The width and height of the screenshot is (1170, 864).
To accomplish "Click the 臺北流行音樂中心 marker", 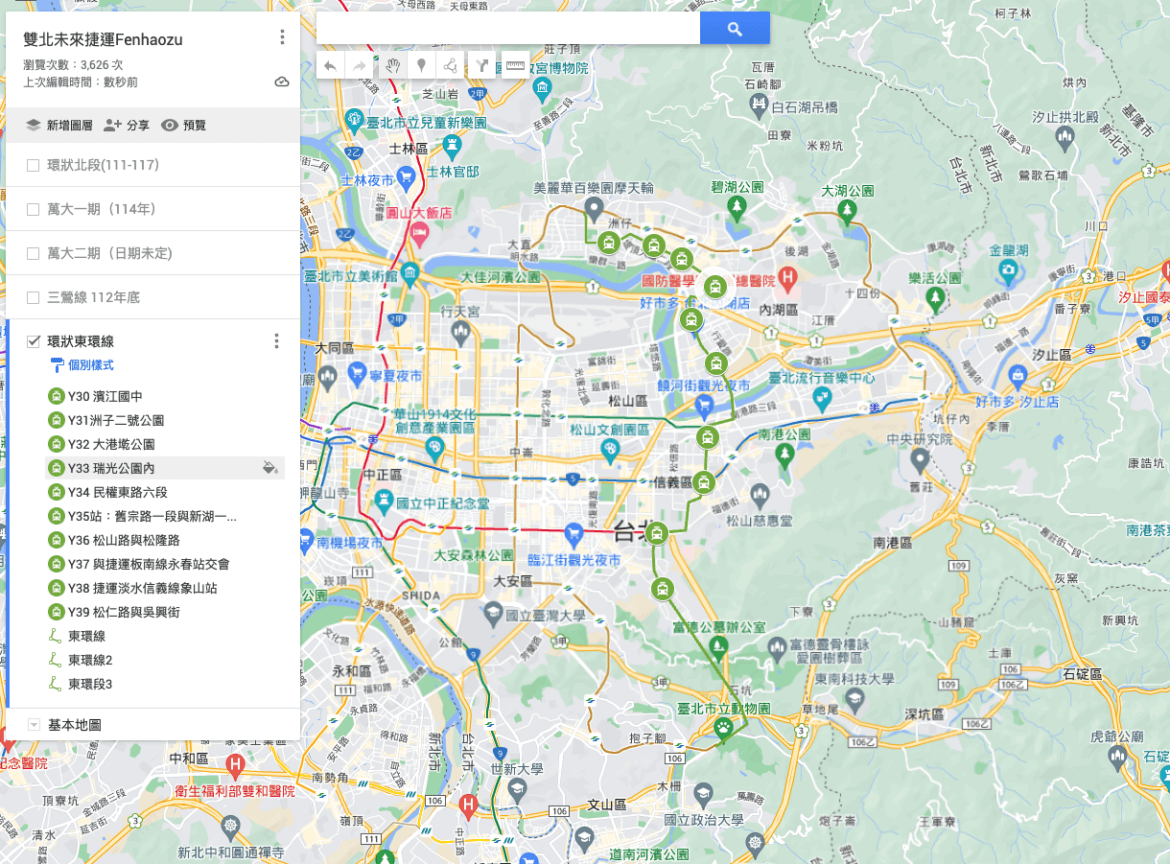I will [822, 399].
